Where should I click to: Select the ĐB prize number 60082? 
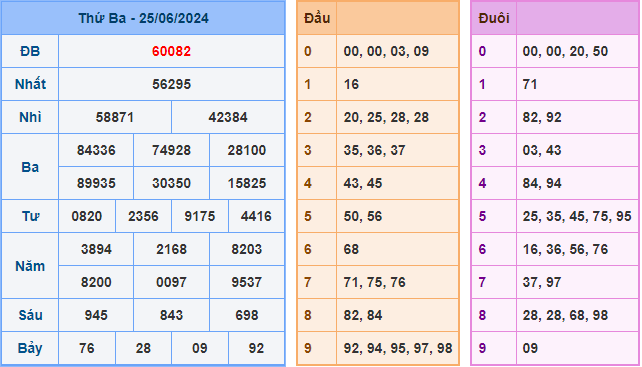point(172,51)
